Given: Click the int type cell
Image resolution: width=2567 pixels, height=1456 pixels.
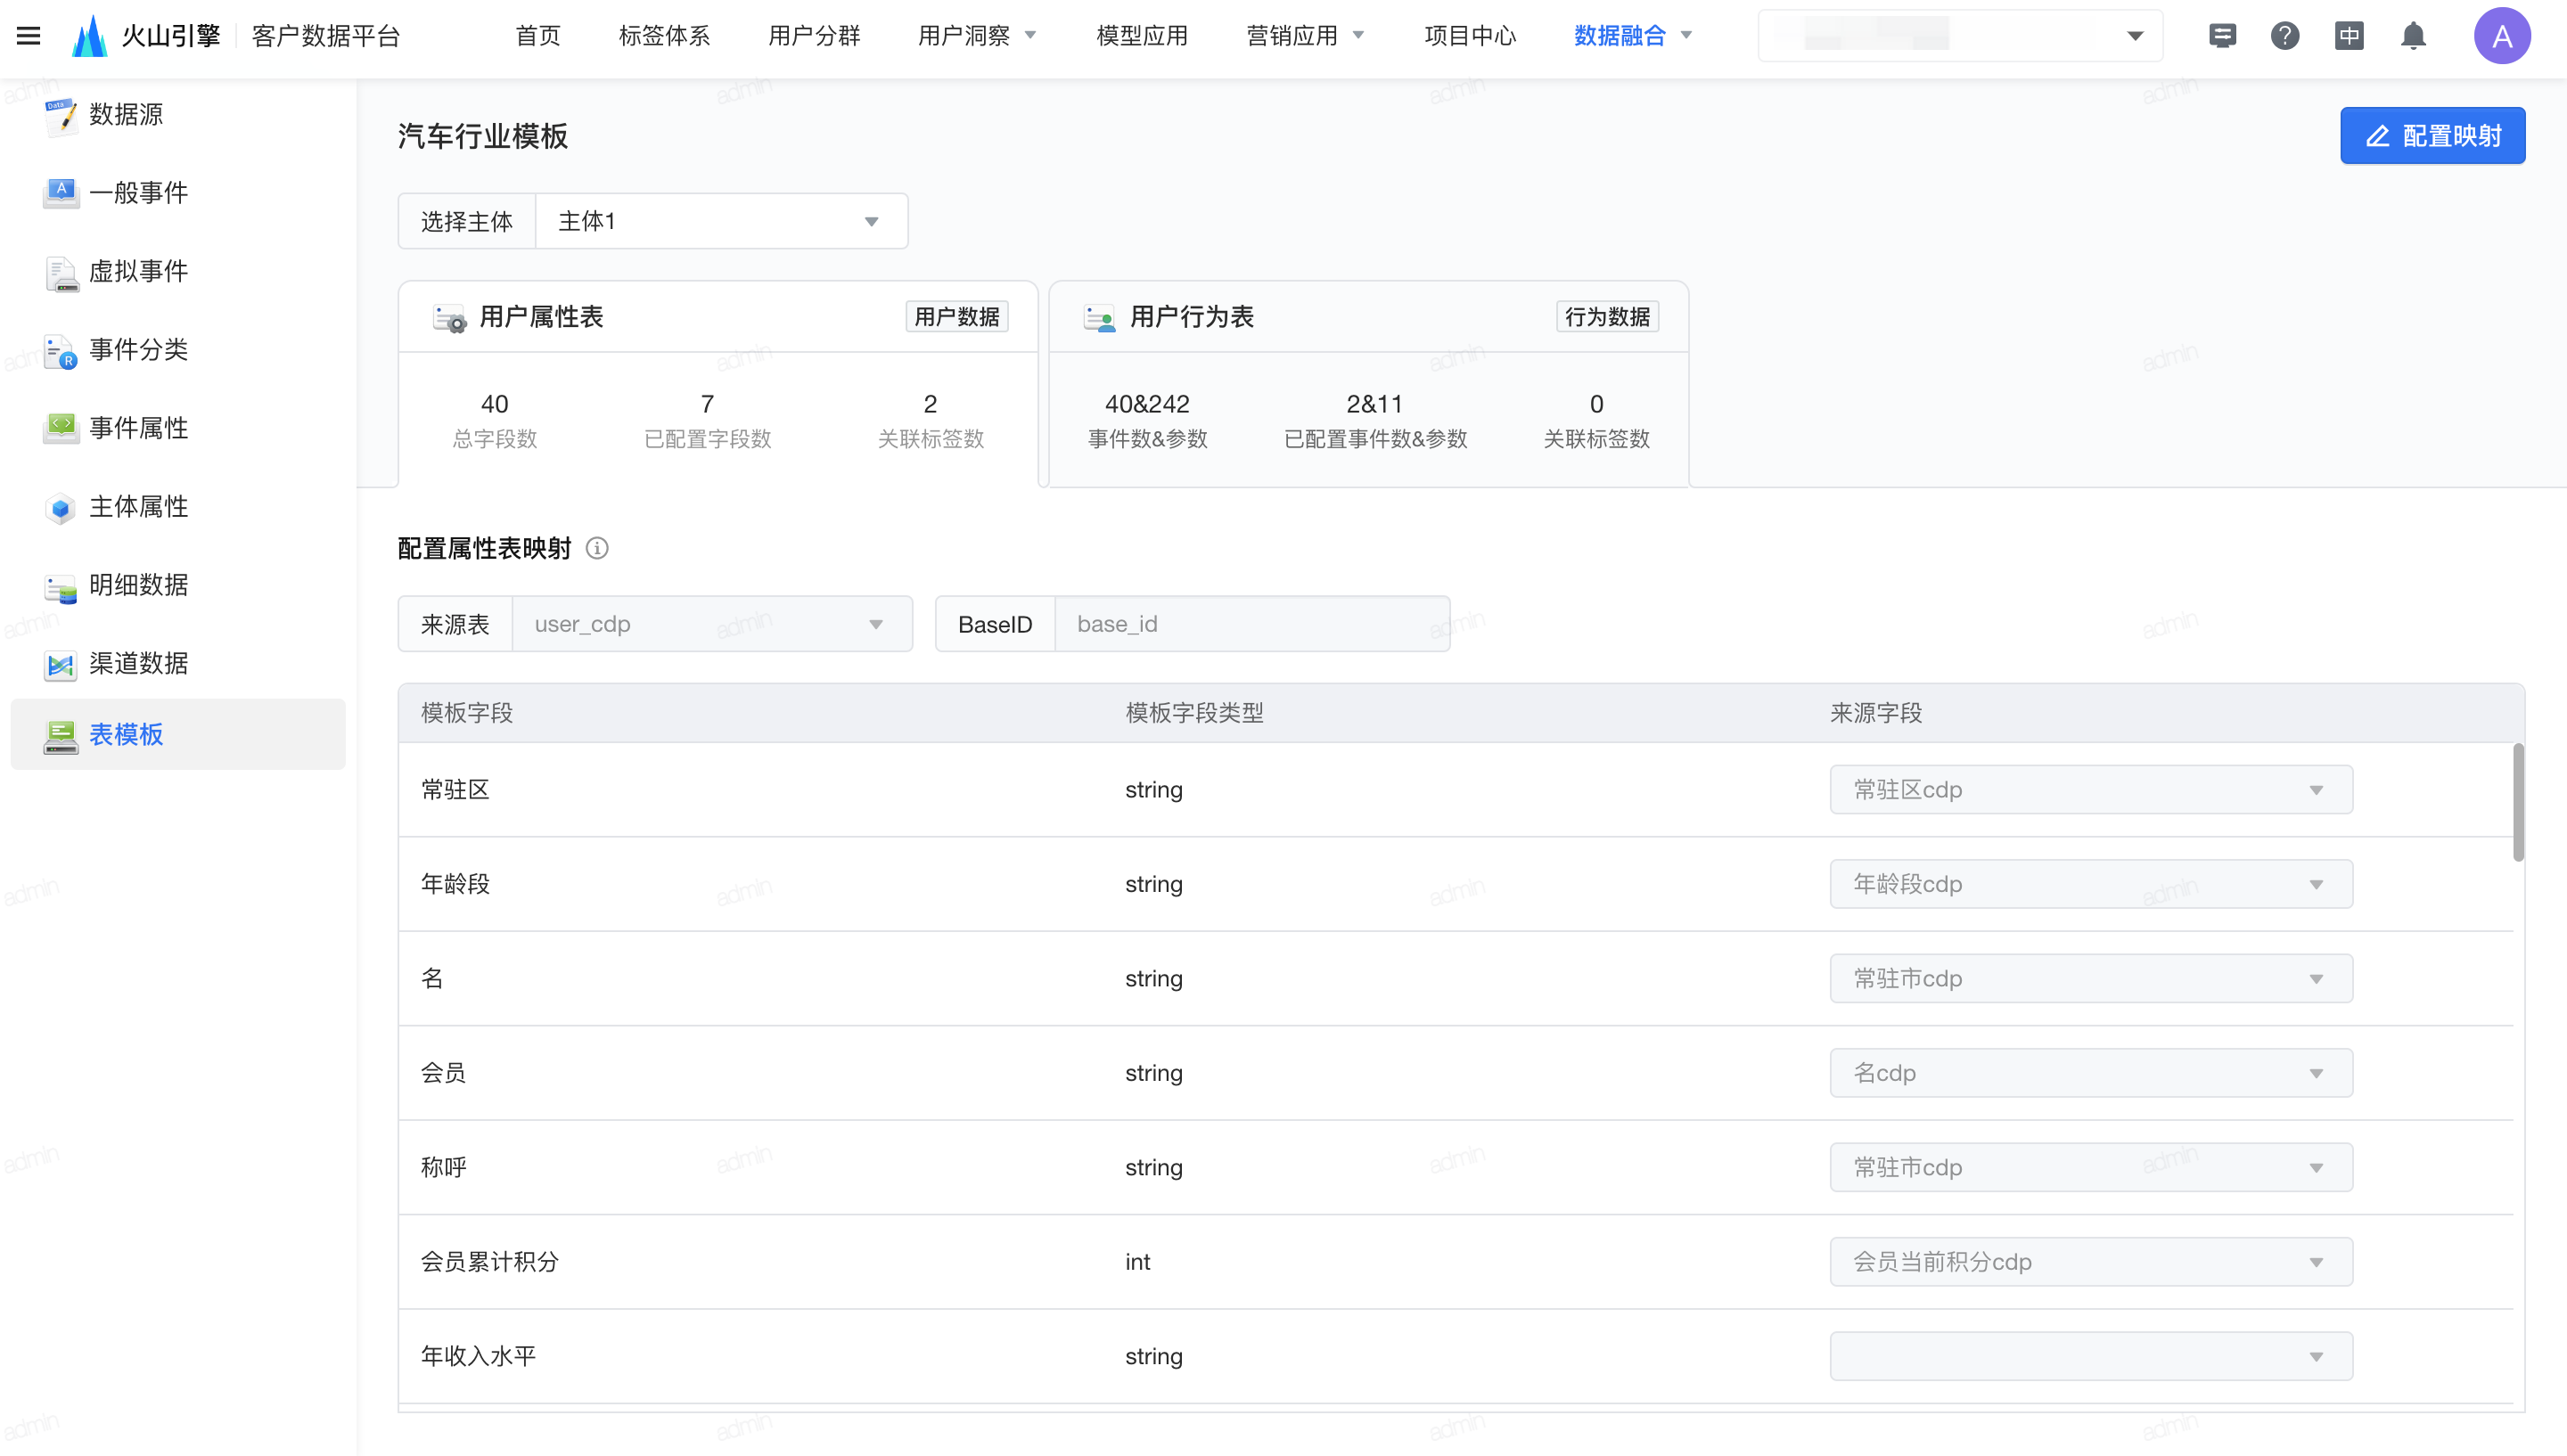Looking at the screenshot, I should pos(1137,1262).
